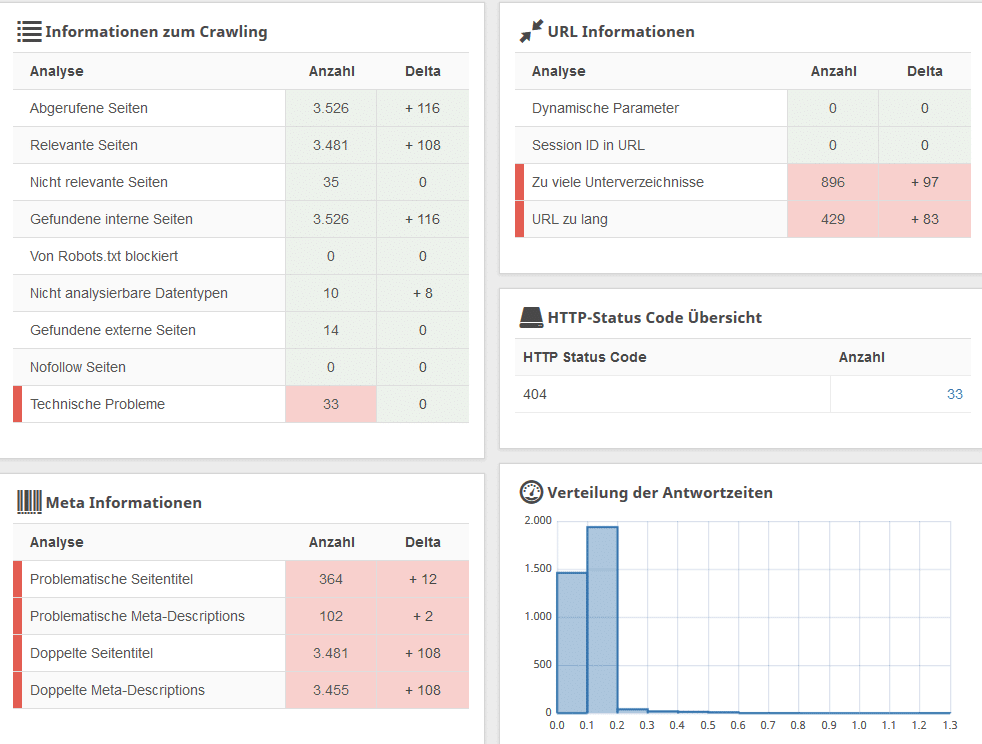The width and height of the screenshot is (982, 744).
Task: Click the Anzahl column header in the crawling table
Action: [331, 71]
